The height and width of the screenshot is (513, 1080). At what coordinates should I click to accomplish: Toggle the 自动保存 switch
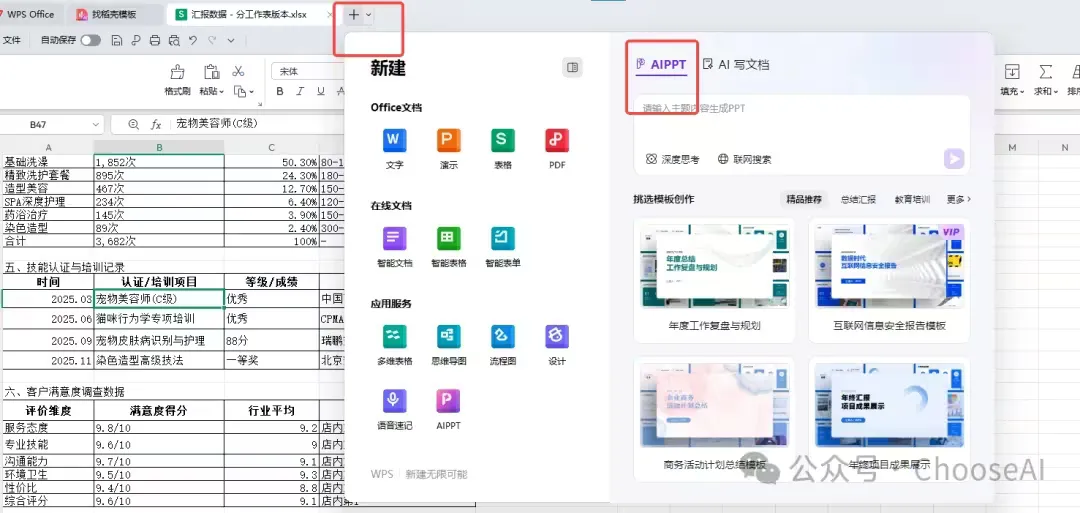tap(90, 41)
